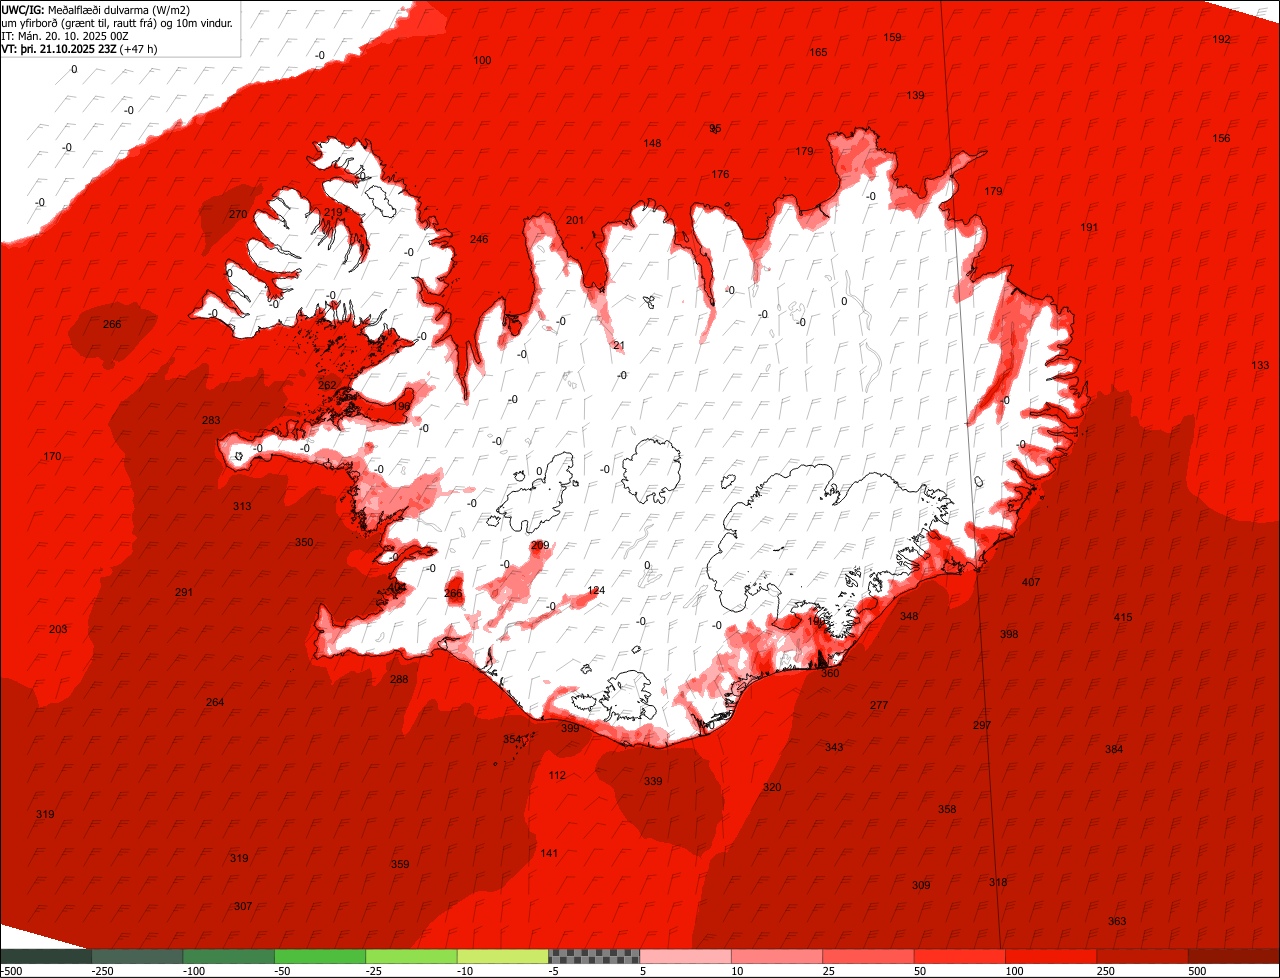Click the legend segment between 100 and 250
This screenshot has width=1280, height=978.
(x=1051, y=956)
